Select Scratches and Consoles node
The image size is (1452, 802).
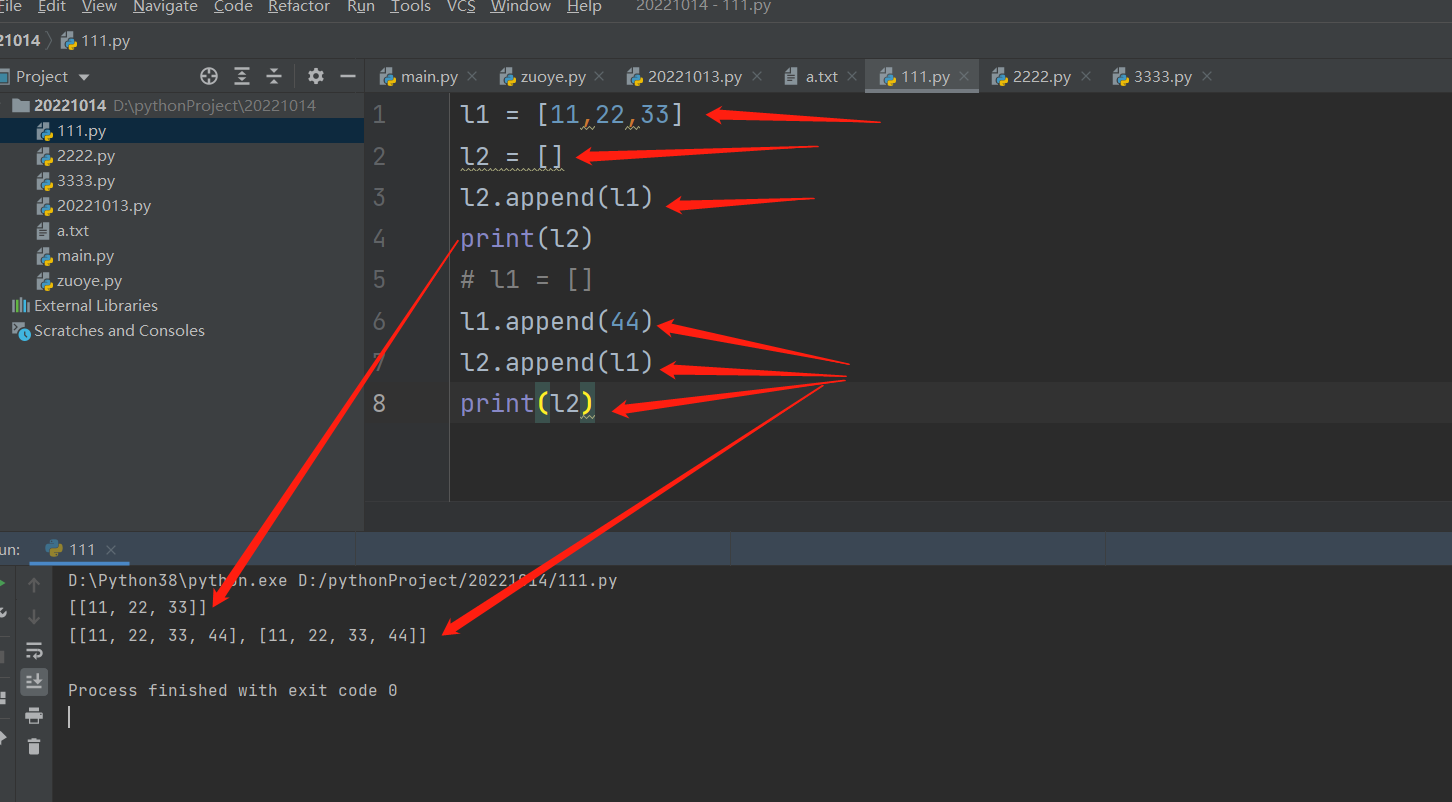click(x=182, y=331)
